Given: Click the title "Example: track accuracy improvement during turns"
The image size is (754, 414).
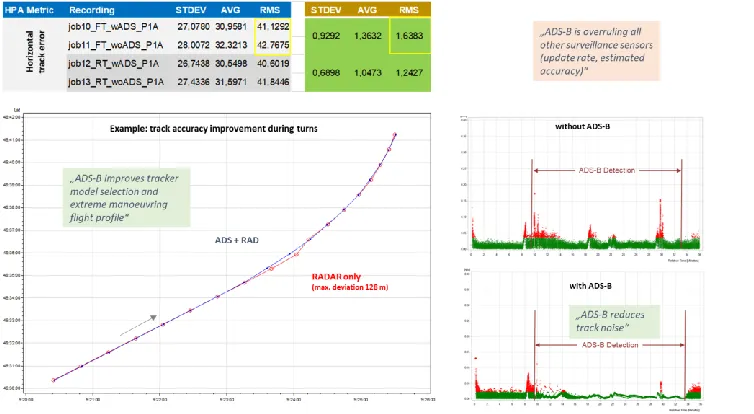Looking at the screenshot, I should 214,128.
